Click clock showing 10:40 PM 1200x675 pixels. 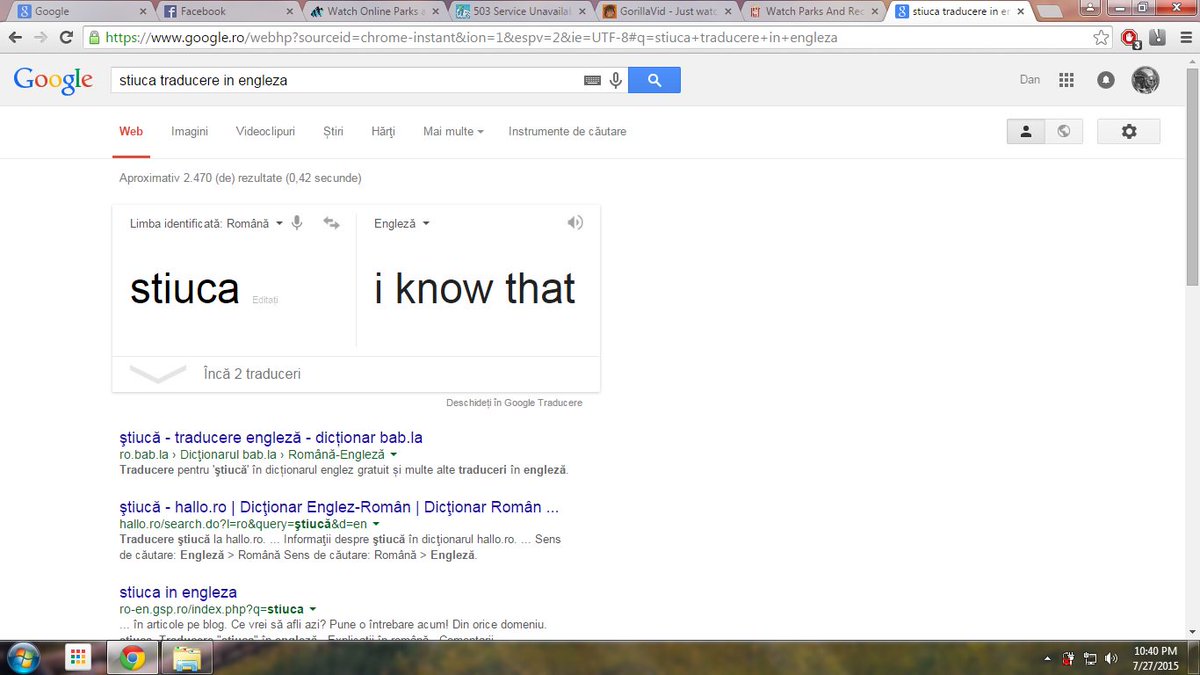pos(1154,651)
